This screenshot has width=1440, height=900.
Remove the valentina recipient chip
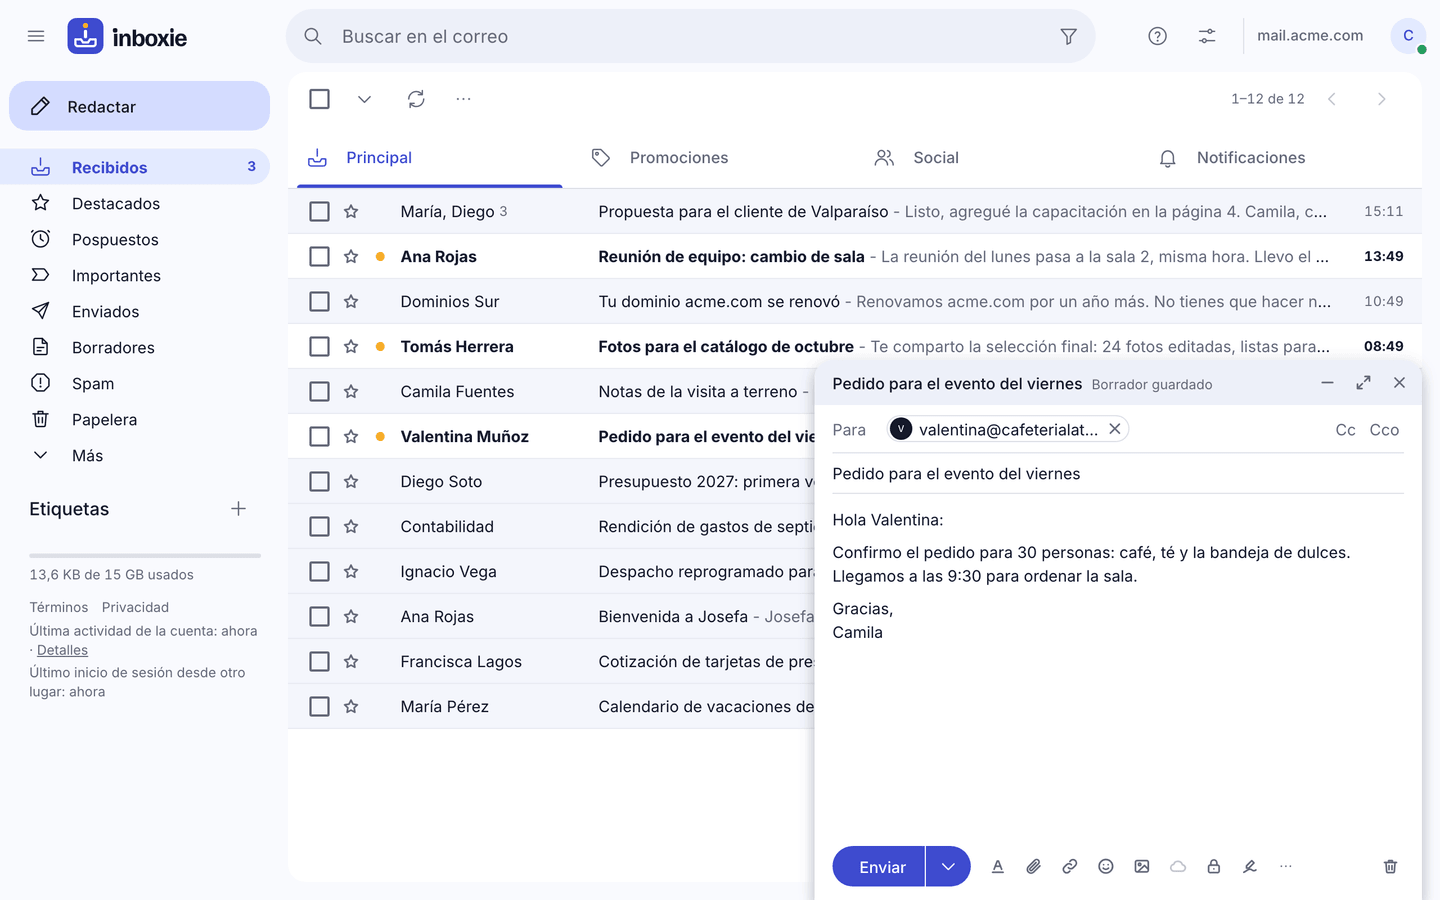click(x=1115, y=429)
